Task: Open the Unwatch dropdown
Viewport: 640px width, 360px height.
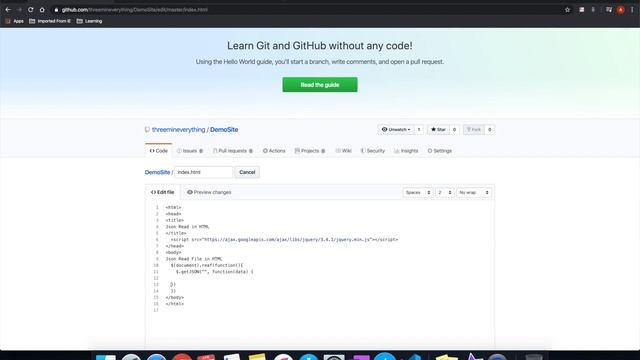Action: (396, 130)
